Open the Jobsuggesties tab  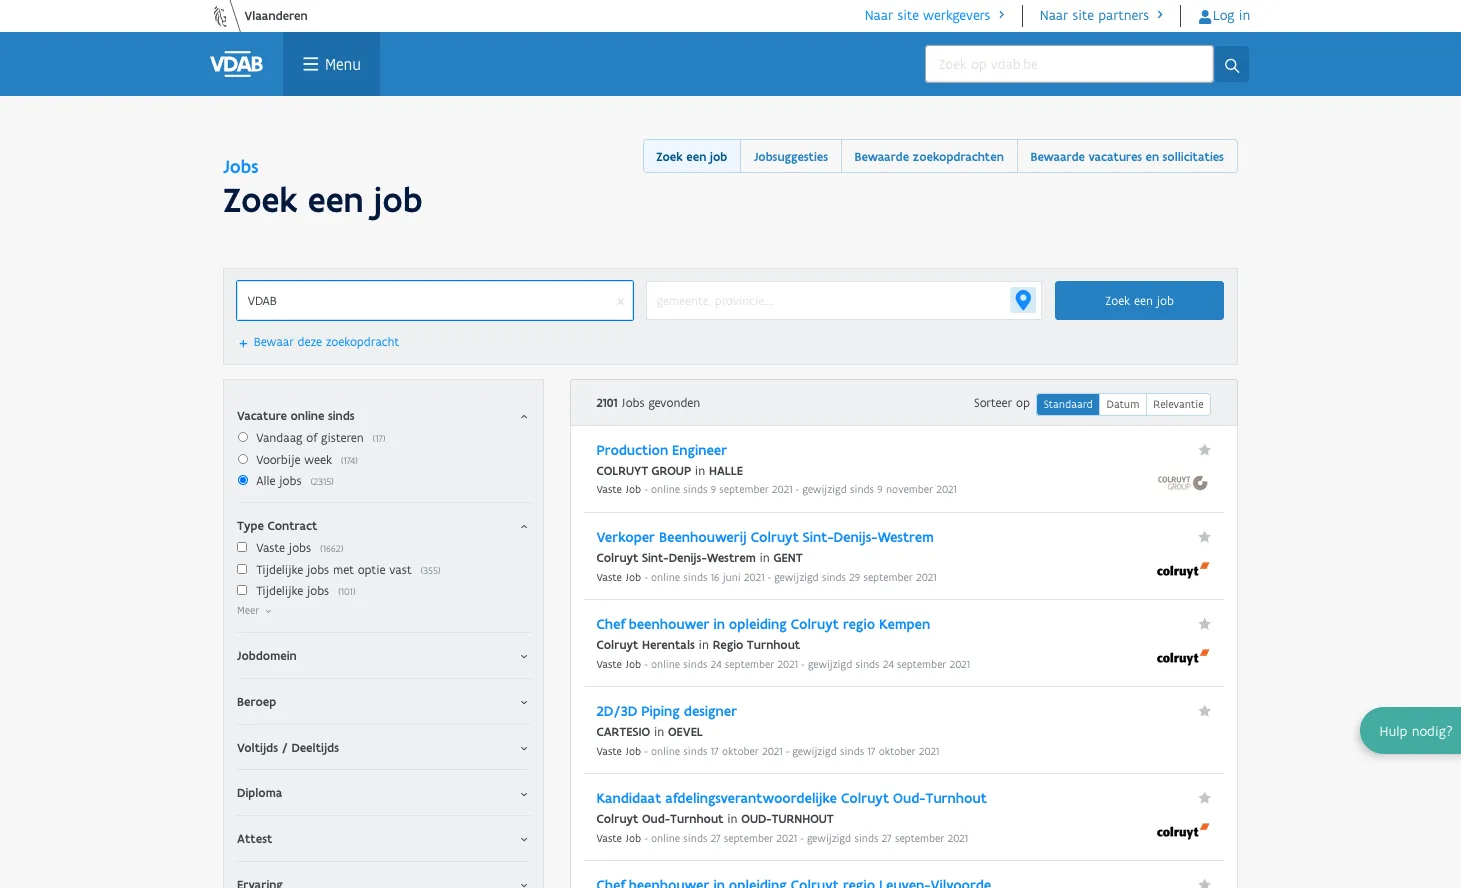pos(791,157)
